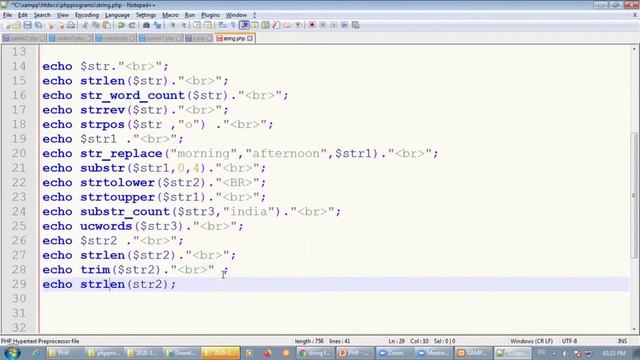640x360 pixels.
Task: Create a new file via toolbar
Action: [7, 25]
